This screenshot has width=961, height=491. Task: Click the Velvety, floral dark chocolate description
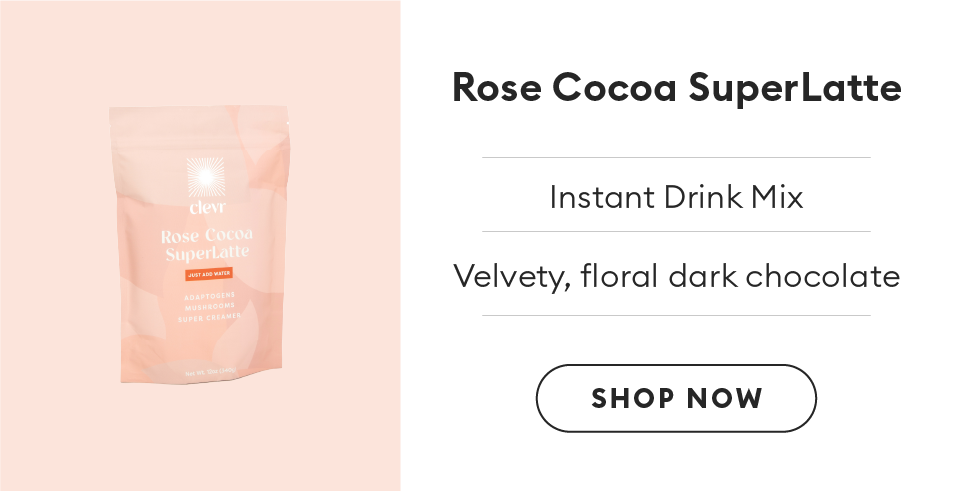[x=676, y=275]
